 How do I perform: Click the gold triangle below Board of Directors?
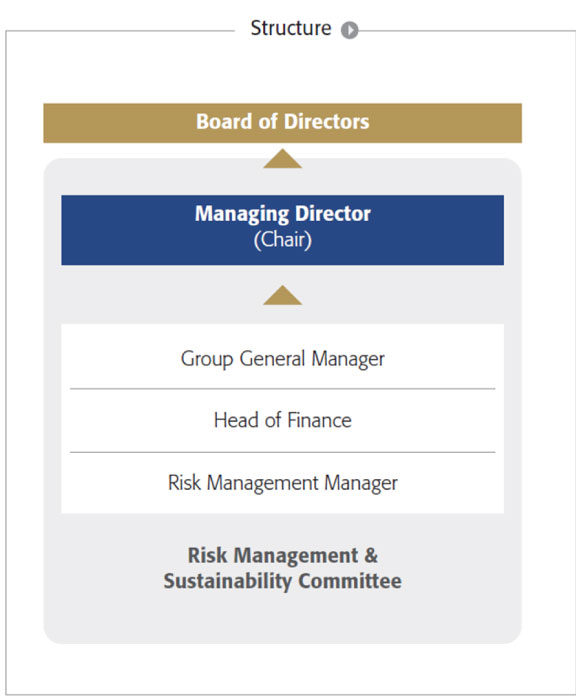point(283,158)
